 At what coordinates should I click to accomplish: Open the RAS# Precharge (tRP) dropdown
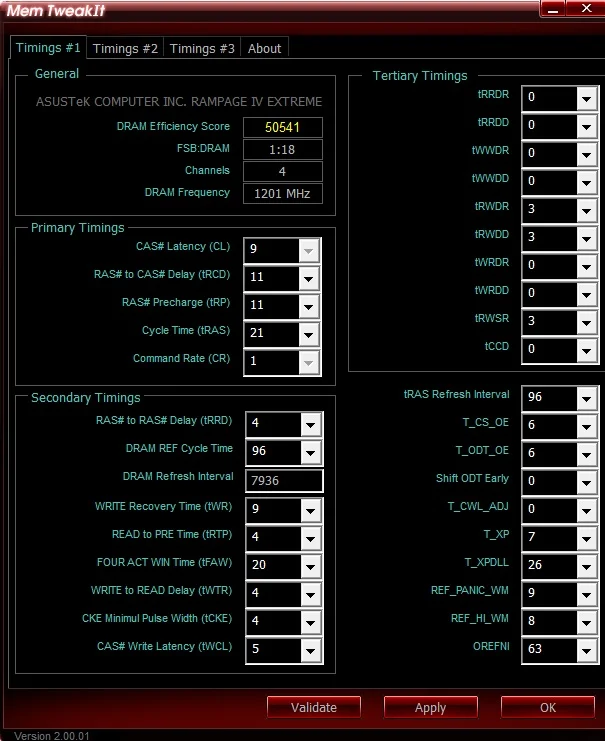coord(308,306)
